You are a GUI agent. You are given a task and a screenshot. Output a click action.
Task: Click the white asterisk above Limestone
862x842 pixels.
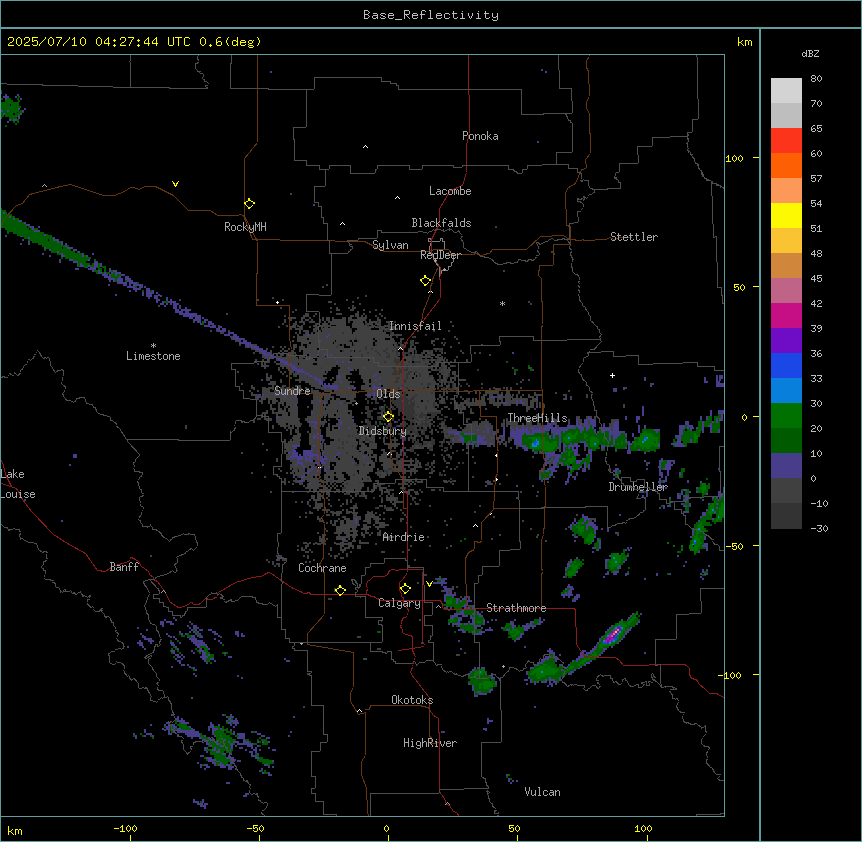point(153,345)
